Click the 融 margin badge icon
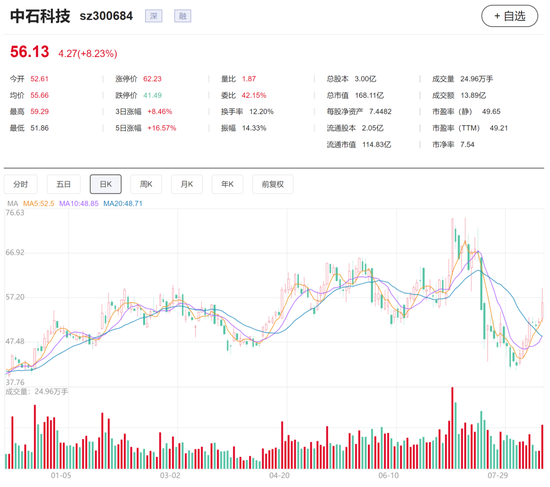The height and width of the screenshot is (487, 550). (182, 16)
